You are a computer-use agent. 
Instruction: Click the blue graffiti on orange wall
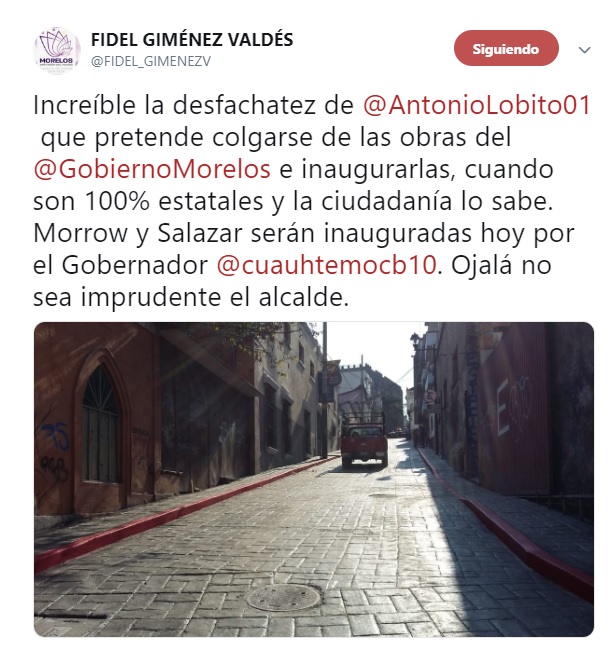click(56, 436)
